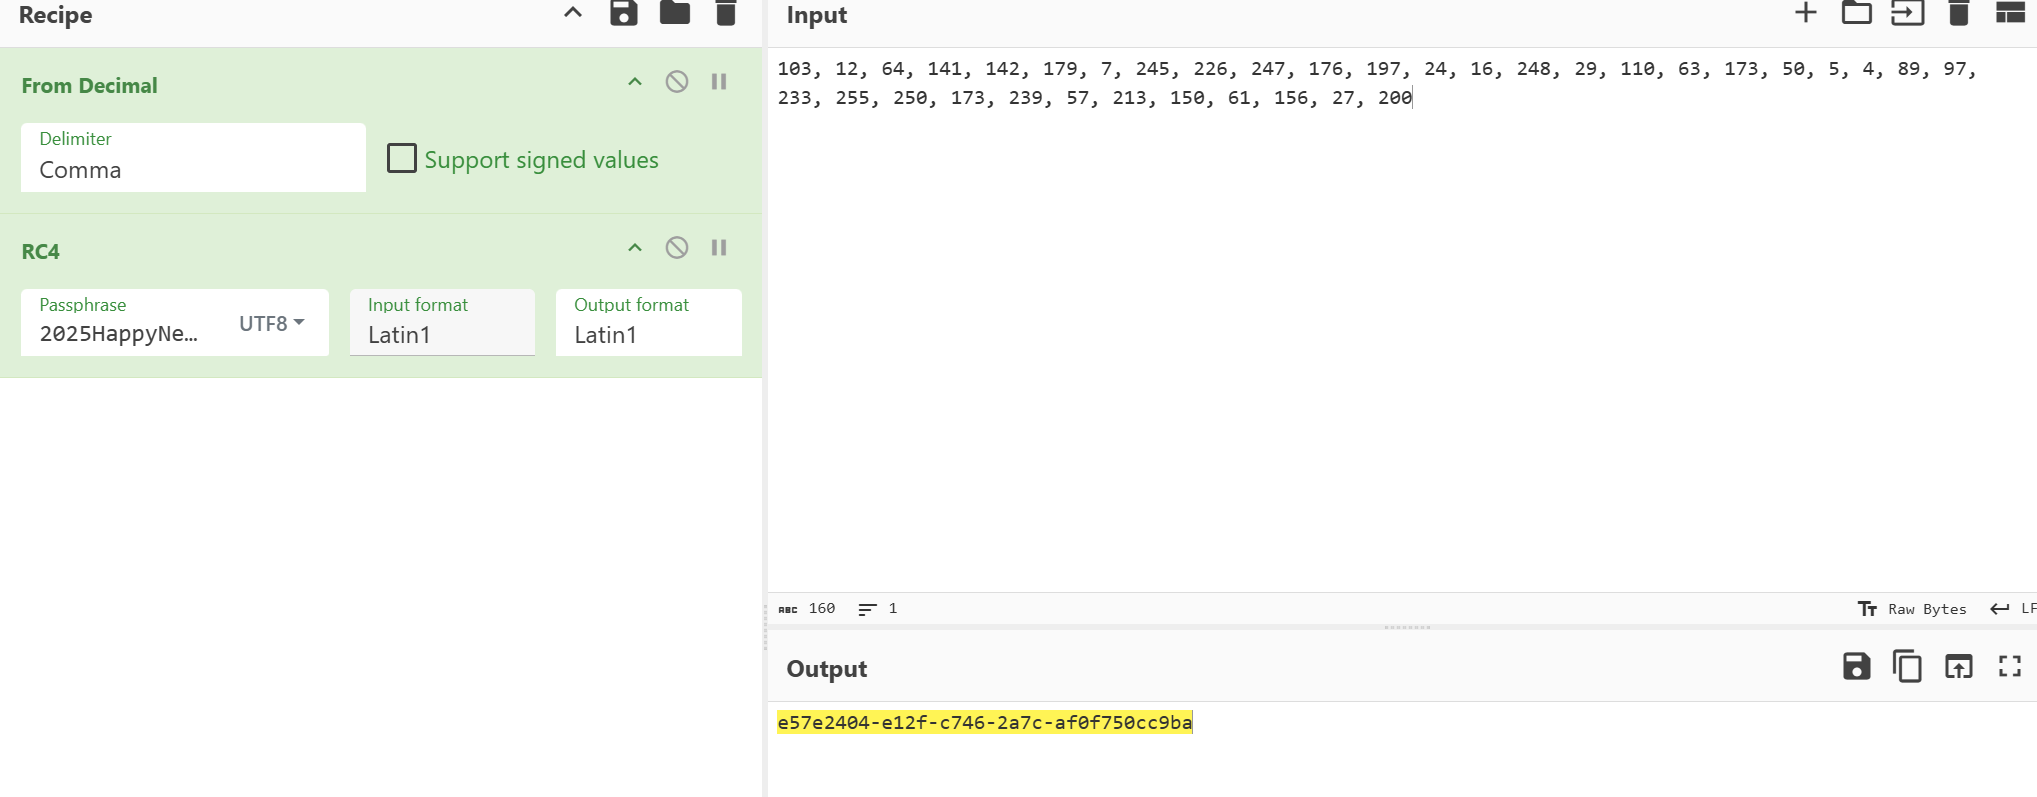The height and width of the screenshot is (797, 2037).
Task: Click the Recipe pane heading
Action: tap(56, 14)
